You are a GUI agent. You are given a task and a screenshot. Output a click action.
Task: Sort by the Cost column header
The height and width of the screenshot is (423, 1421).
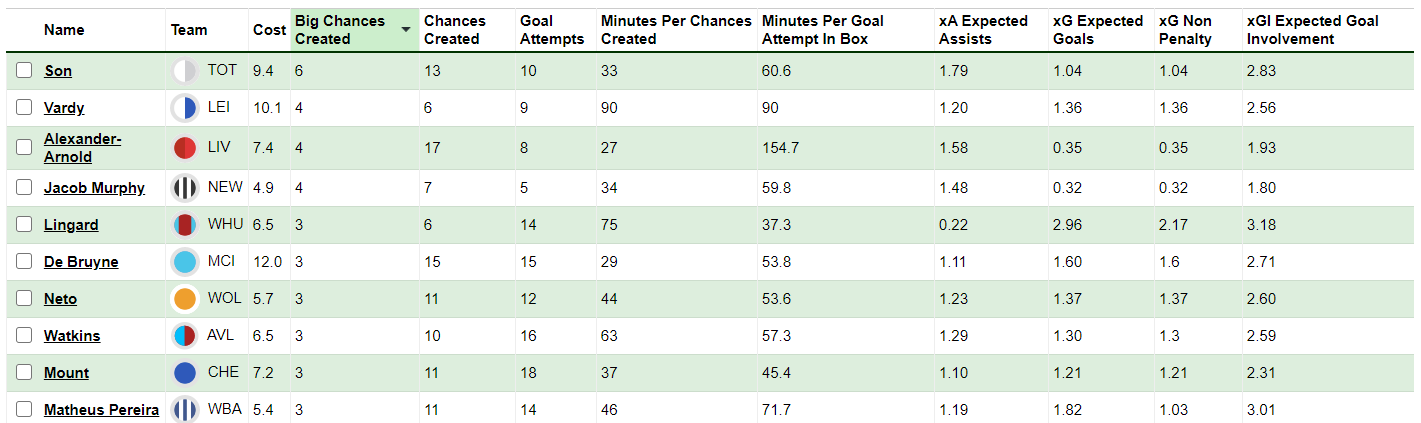click(x=269, y=30)
